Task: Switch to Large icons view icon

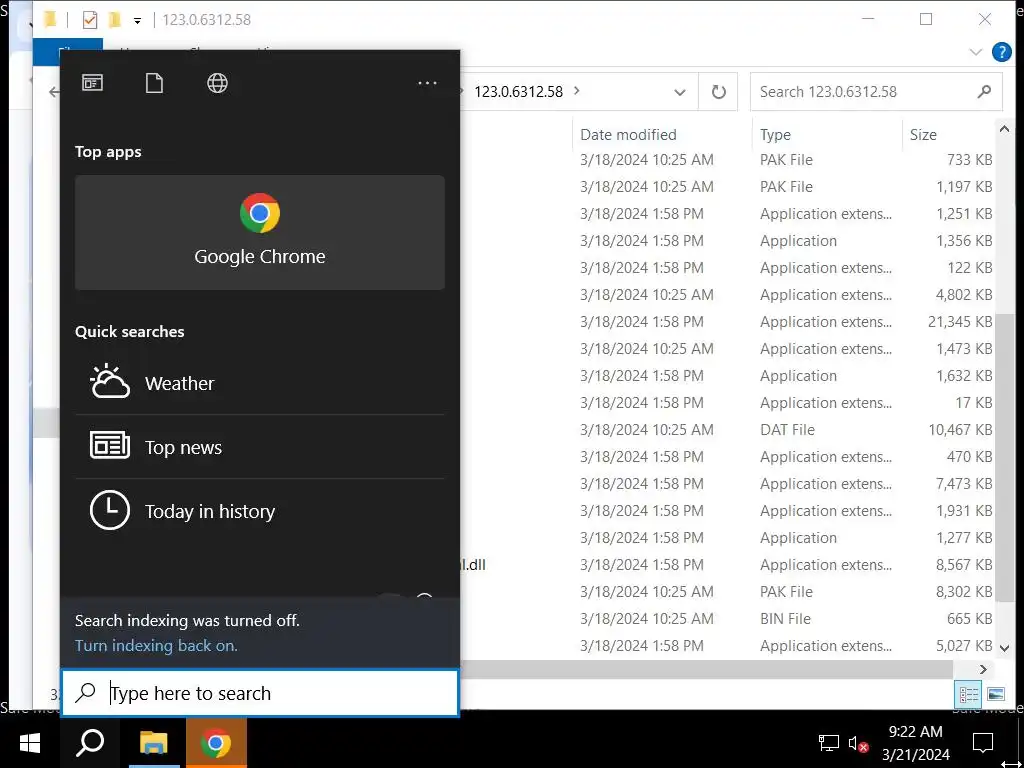Action: click(x=995, y=694)
